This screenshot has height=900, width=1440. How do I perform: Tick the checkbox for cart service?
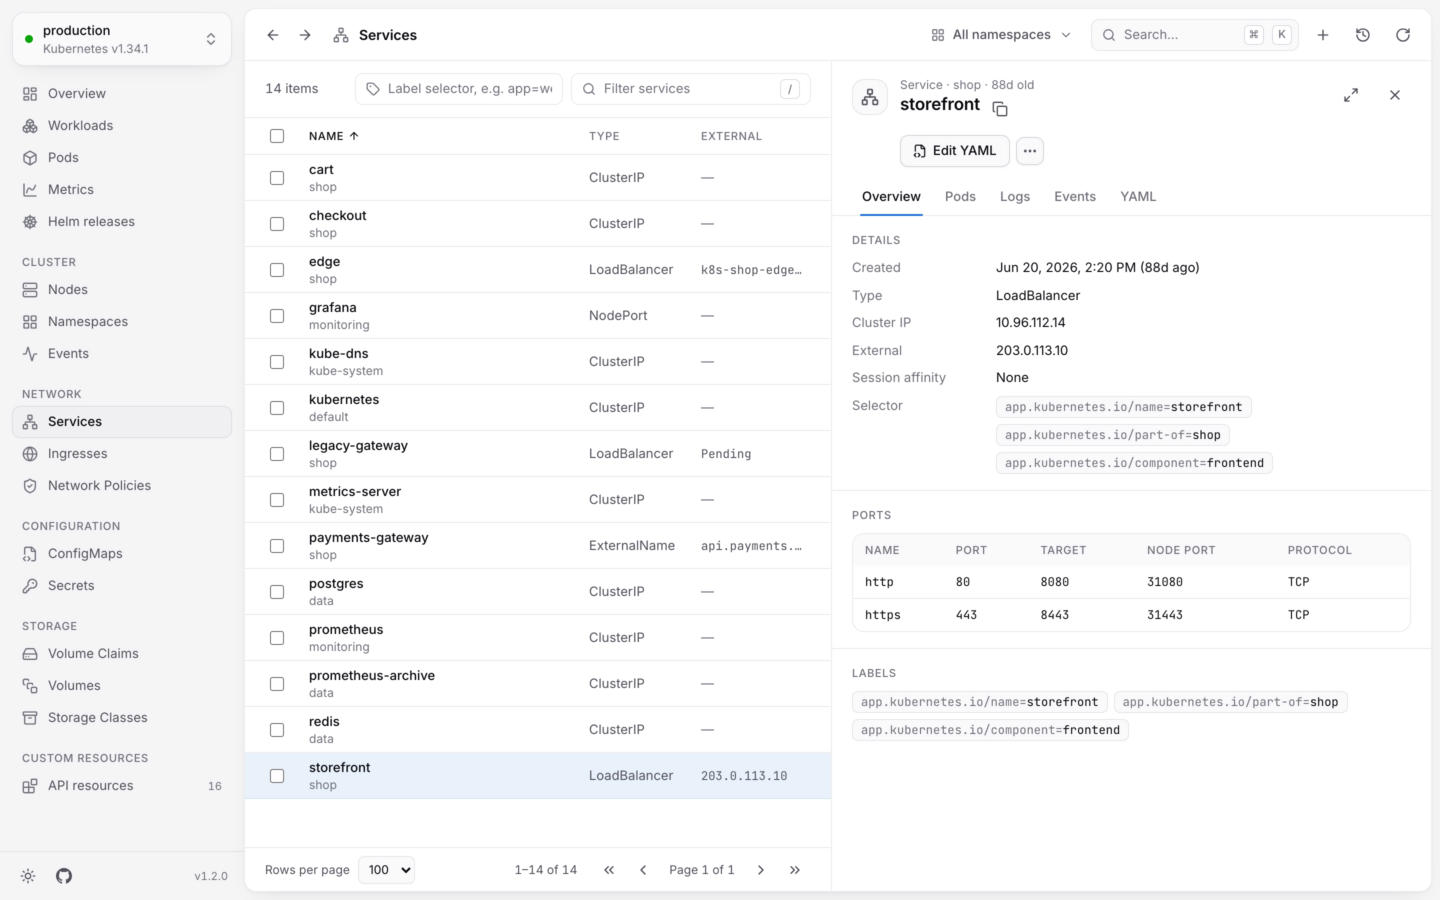coord(277,178)
